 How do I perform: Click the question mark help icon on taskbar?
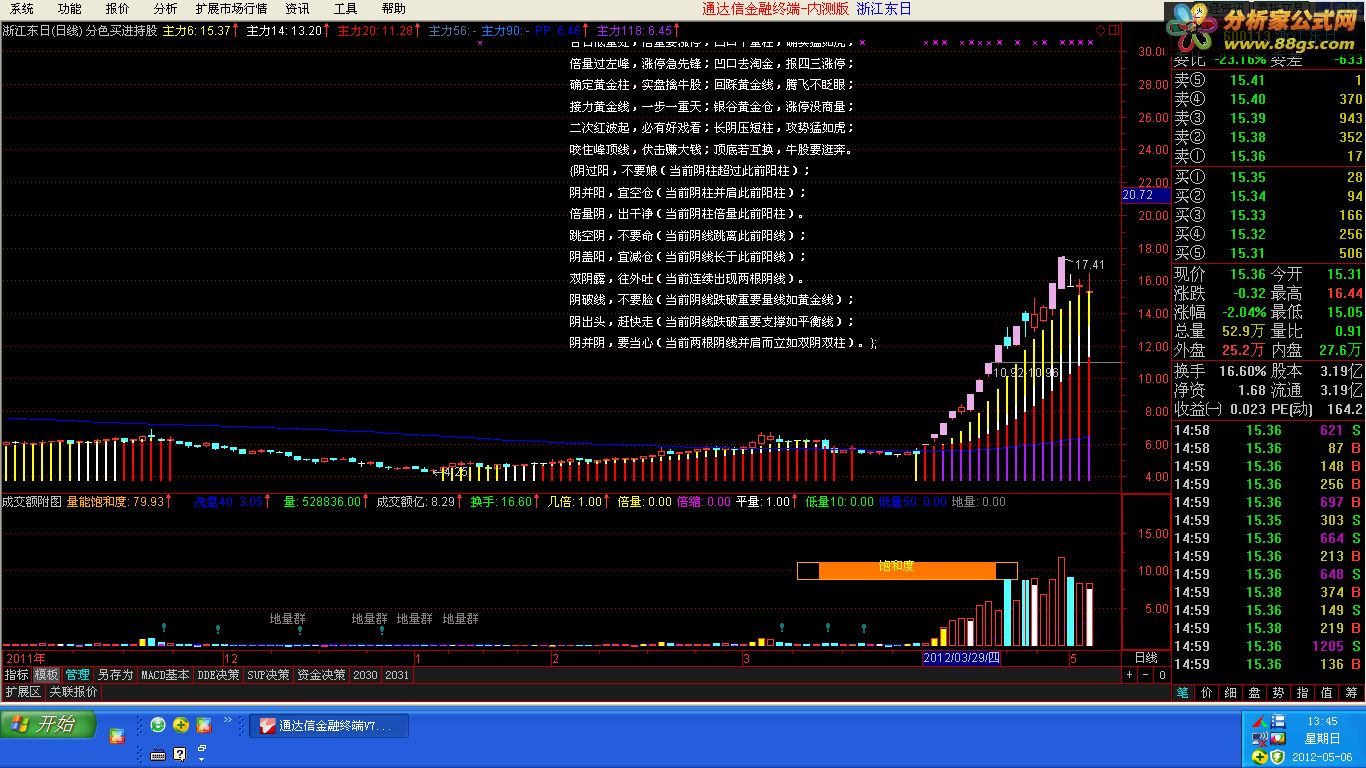tap(181, 754)
